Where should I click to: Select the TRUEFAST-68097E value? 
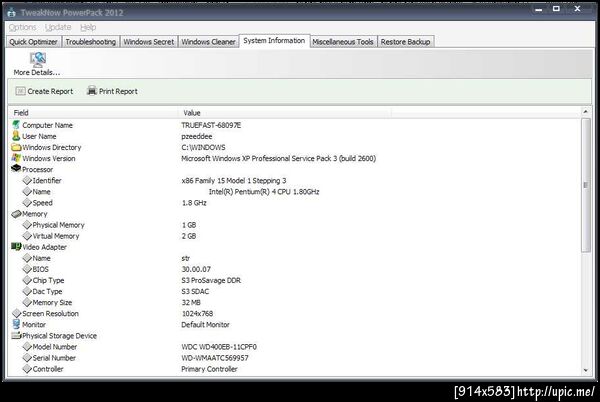click(x=211, y=125)
